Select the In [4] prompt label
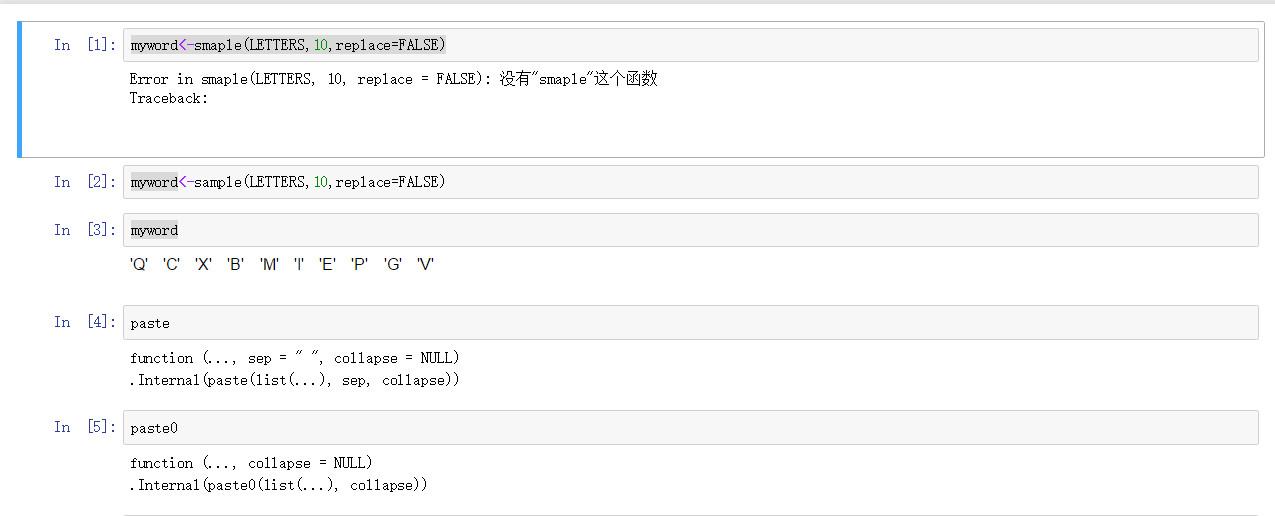The height and width of the screenshot is (516, 1275). [x=85, y=322]
